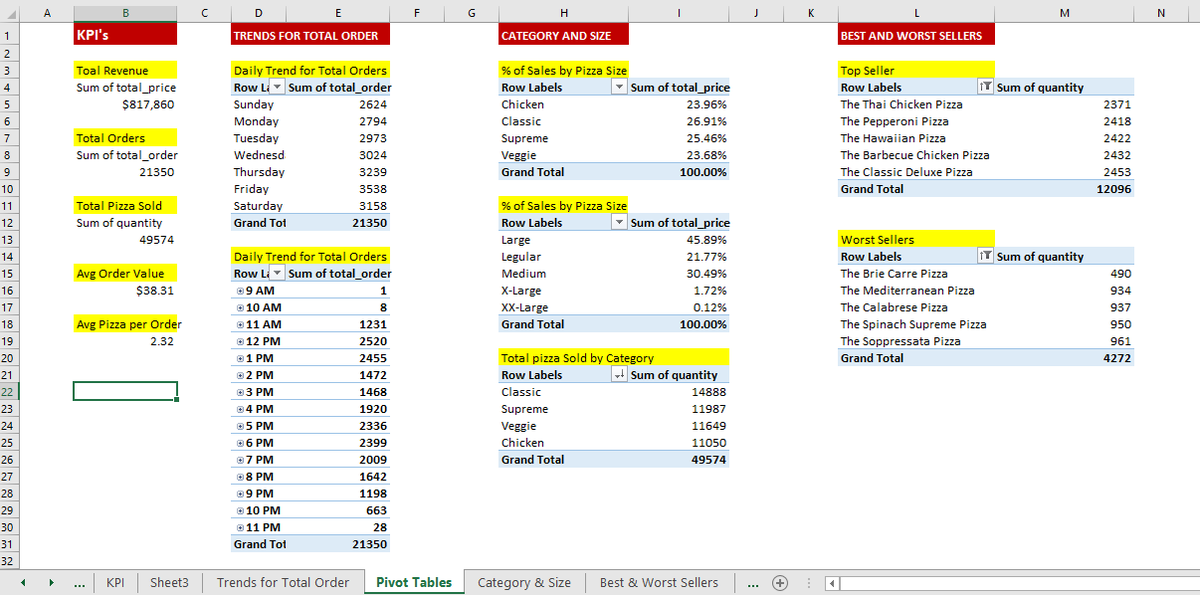Show hidden sheets to the left via ellipsis
The height and width of the screenshot is (595, 1200).
[x=79, y=583]
